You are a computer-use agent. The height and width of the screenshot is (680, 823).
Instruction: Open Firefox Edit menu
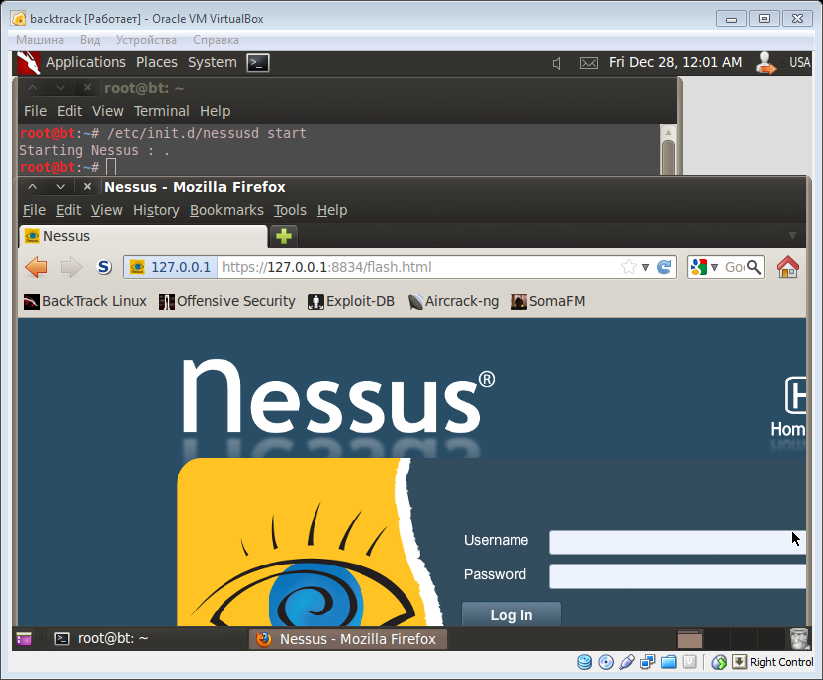pos(68,210)
